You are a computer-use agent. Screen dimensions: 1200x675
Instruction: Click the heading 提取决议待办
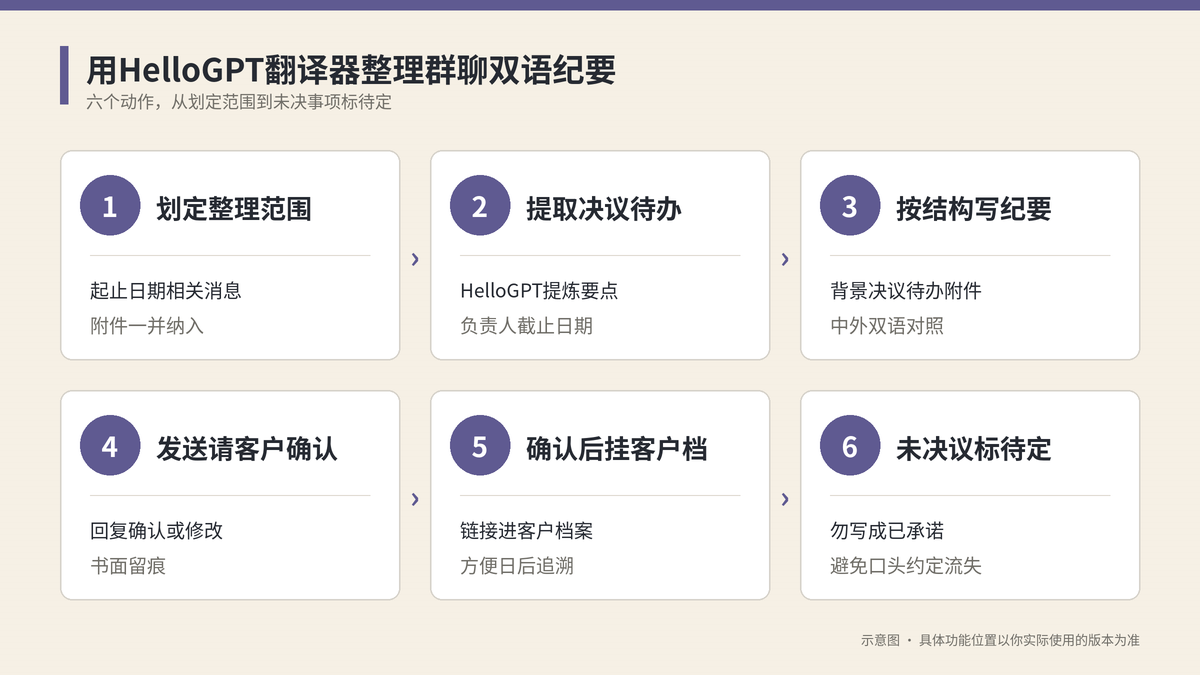click(x=604, y=208)
